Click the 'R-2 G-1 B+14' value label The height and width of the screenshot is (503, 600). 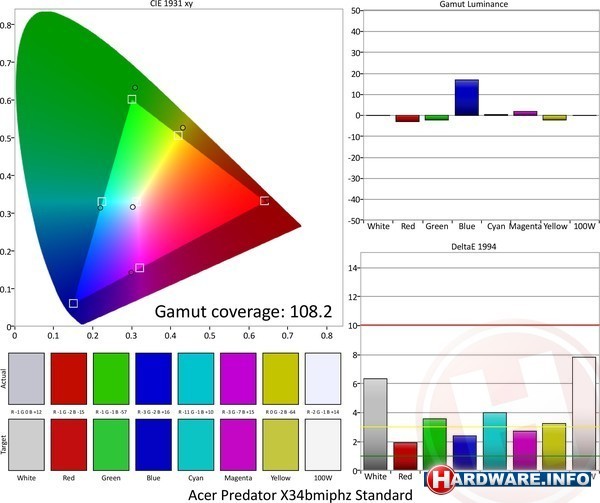tap(323, 412)
